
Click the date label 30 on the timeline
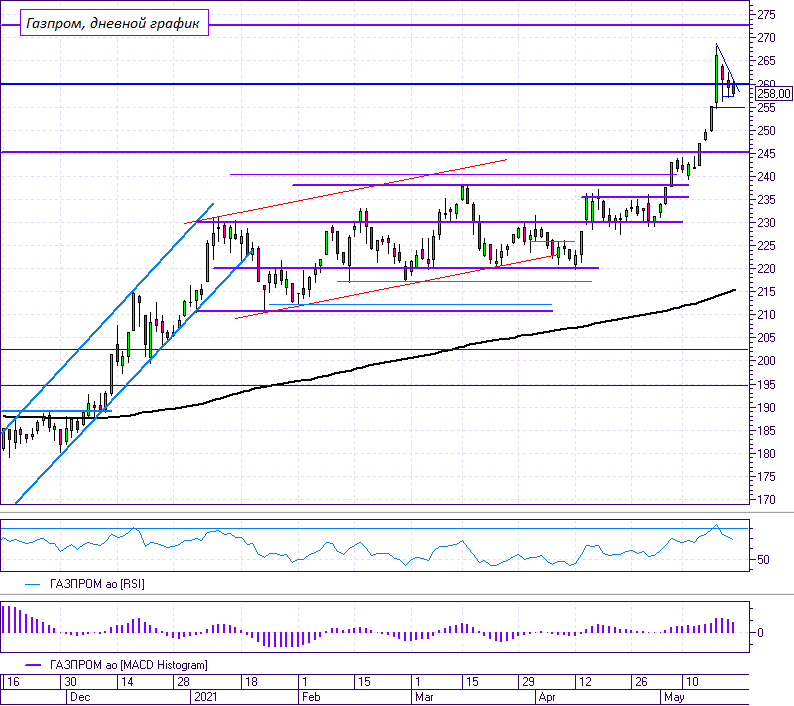click(x=70, y=682)
